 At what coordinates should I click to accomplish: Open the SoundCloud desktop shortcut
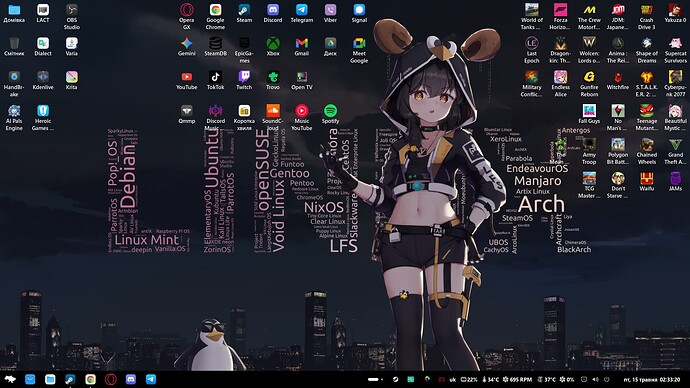click(273, 117)
